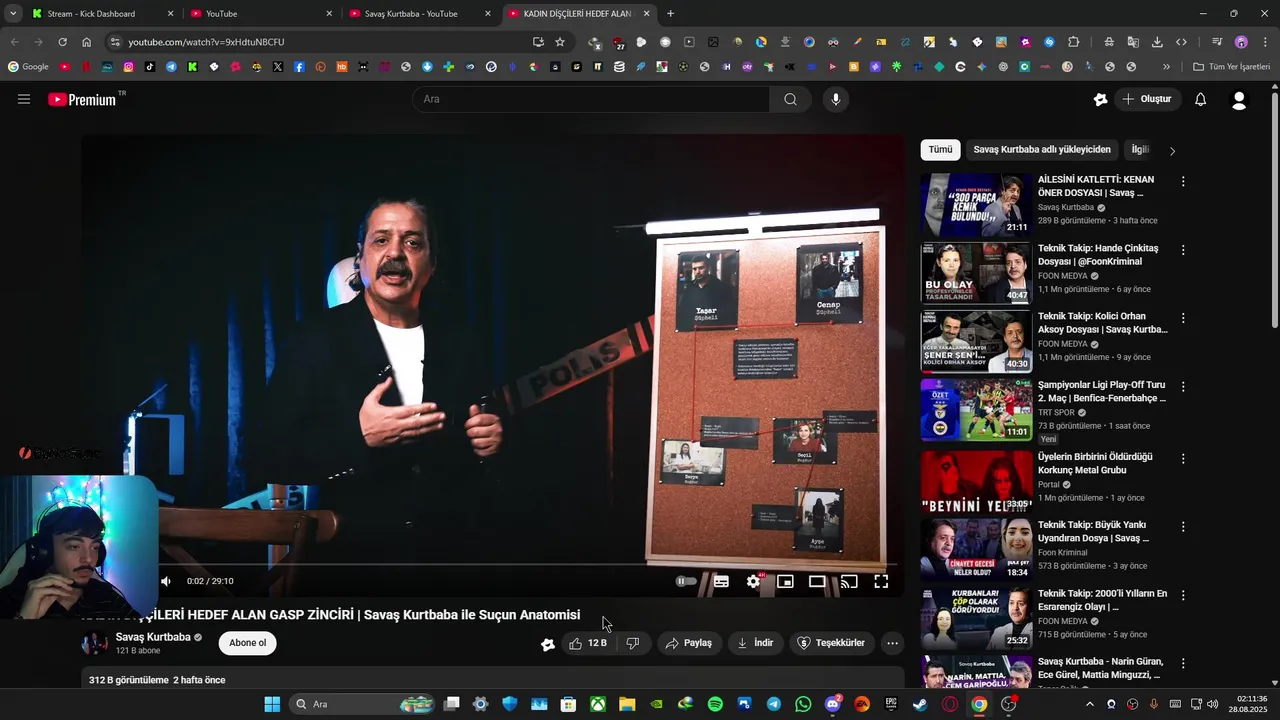This screenshot has width=1280, height=720.
Task: Like the video (12 B)
Action: click(x=589, y=643)
